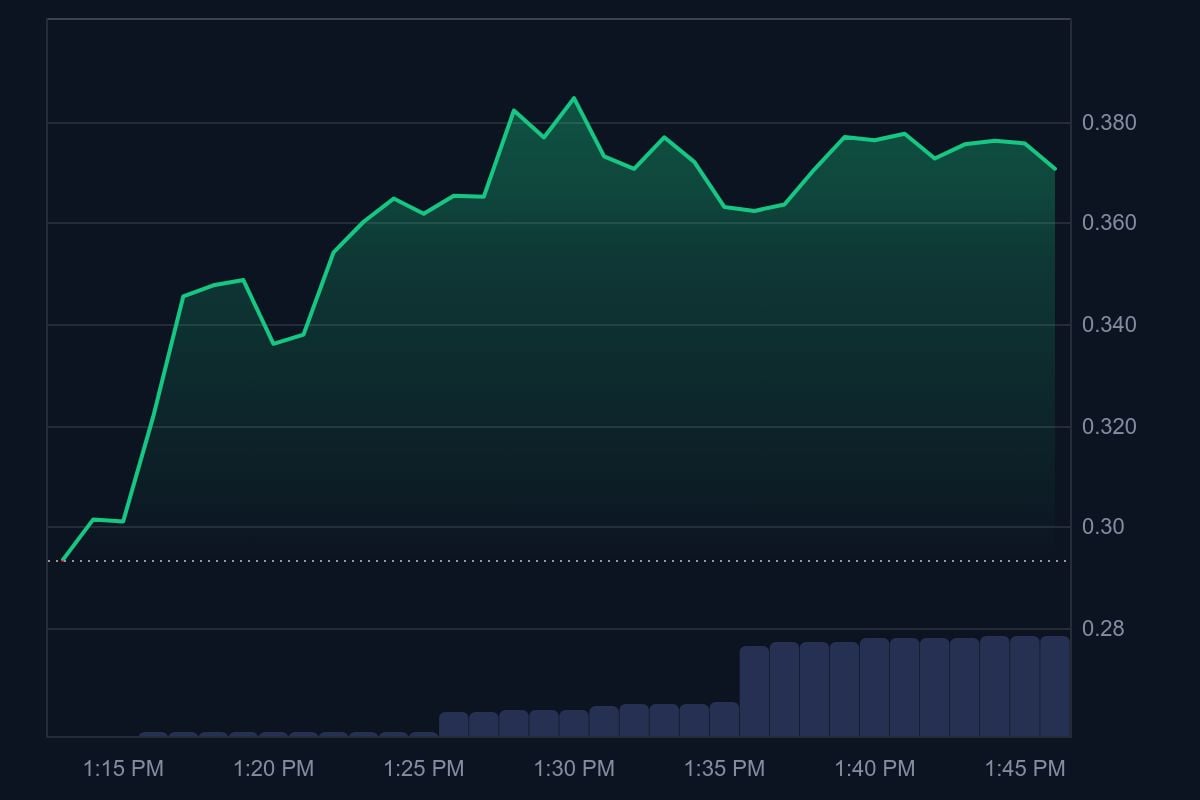Click the 1:20 PM time label
1200x800 pixels.
click(x=274, y=769)
